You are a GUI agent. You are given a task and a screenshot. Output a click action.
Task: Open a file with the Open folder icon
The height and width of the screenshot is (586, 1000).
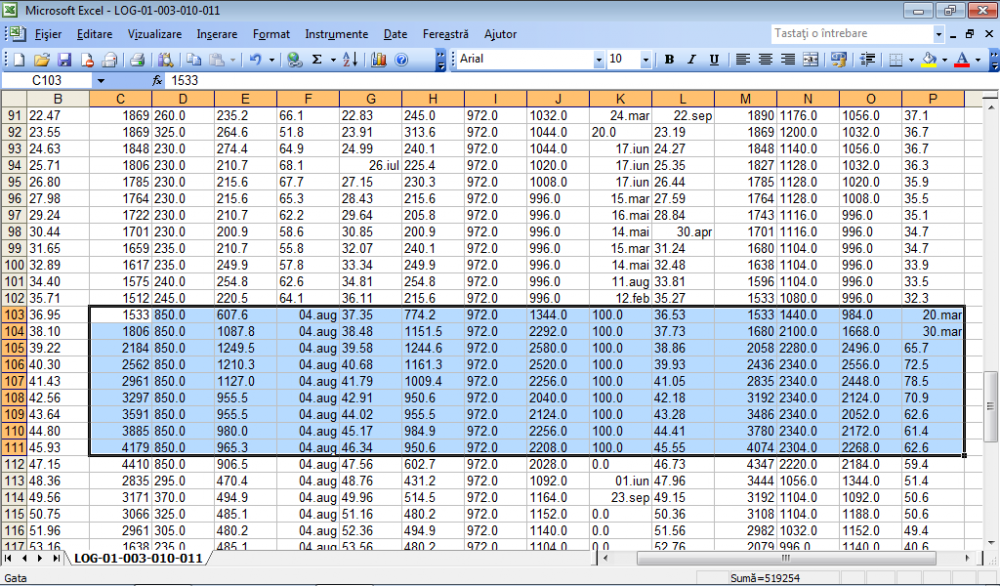click(42, 60)
